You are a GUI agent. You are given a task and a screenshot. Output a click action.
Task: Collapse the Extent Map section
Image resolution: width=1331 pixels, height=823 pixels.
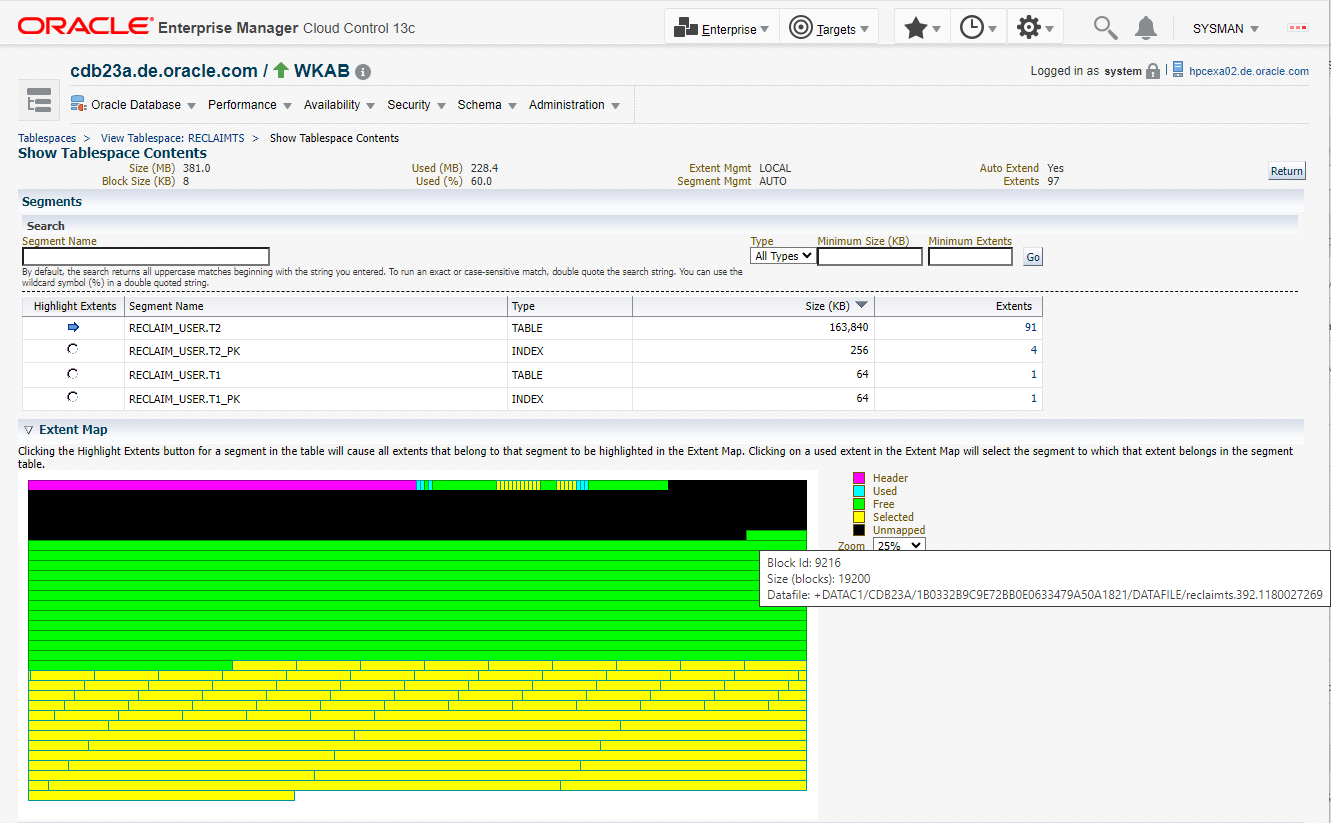point(28,430)
